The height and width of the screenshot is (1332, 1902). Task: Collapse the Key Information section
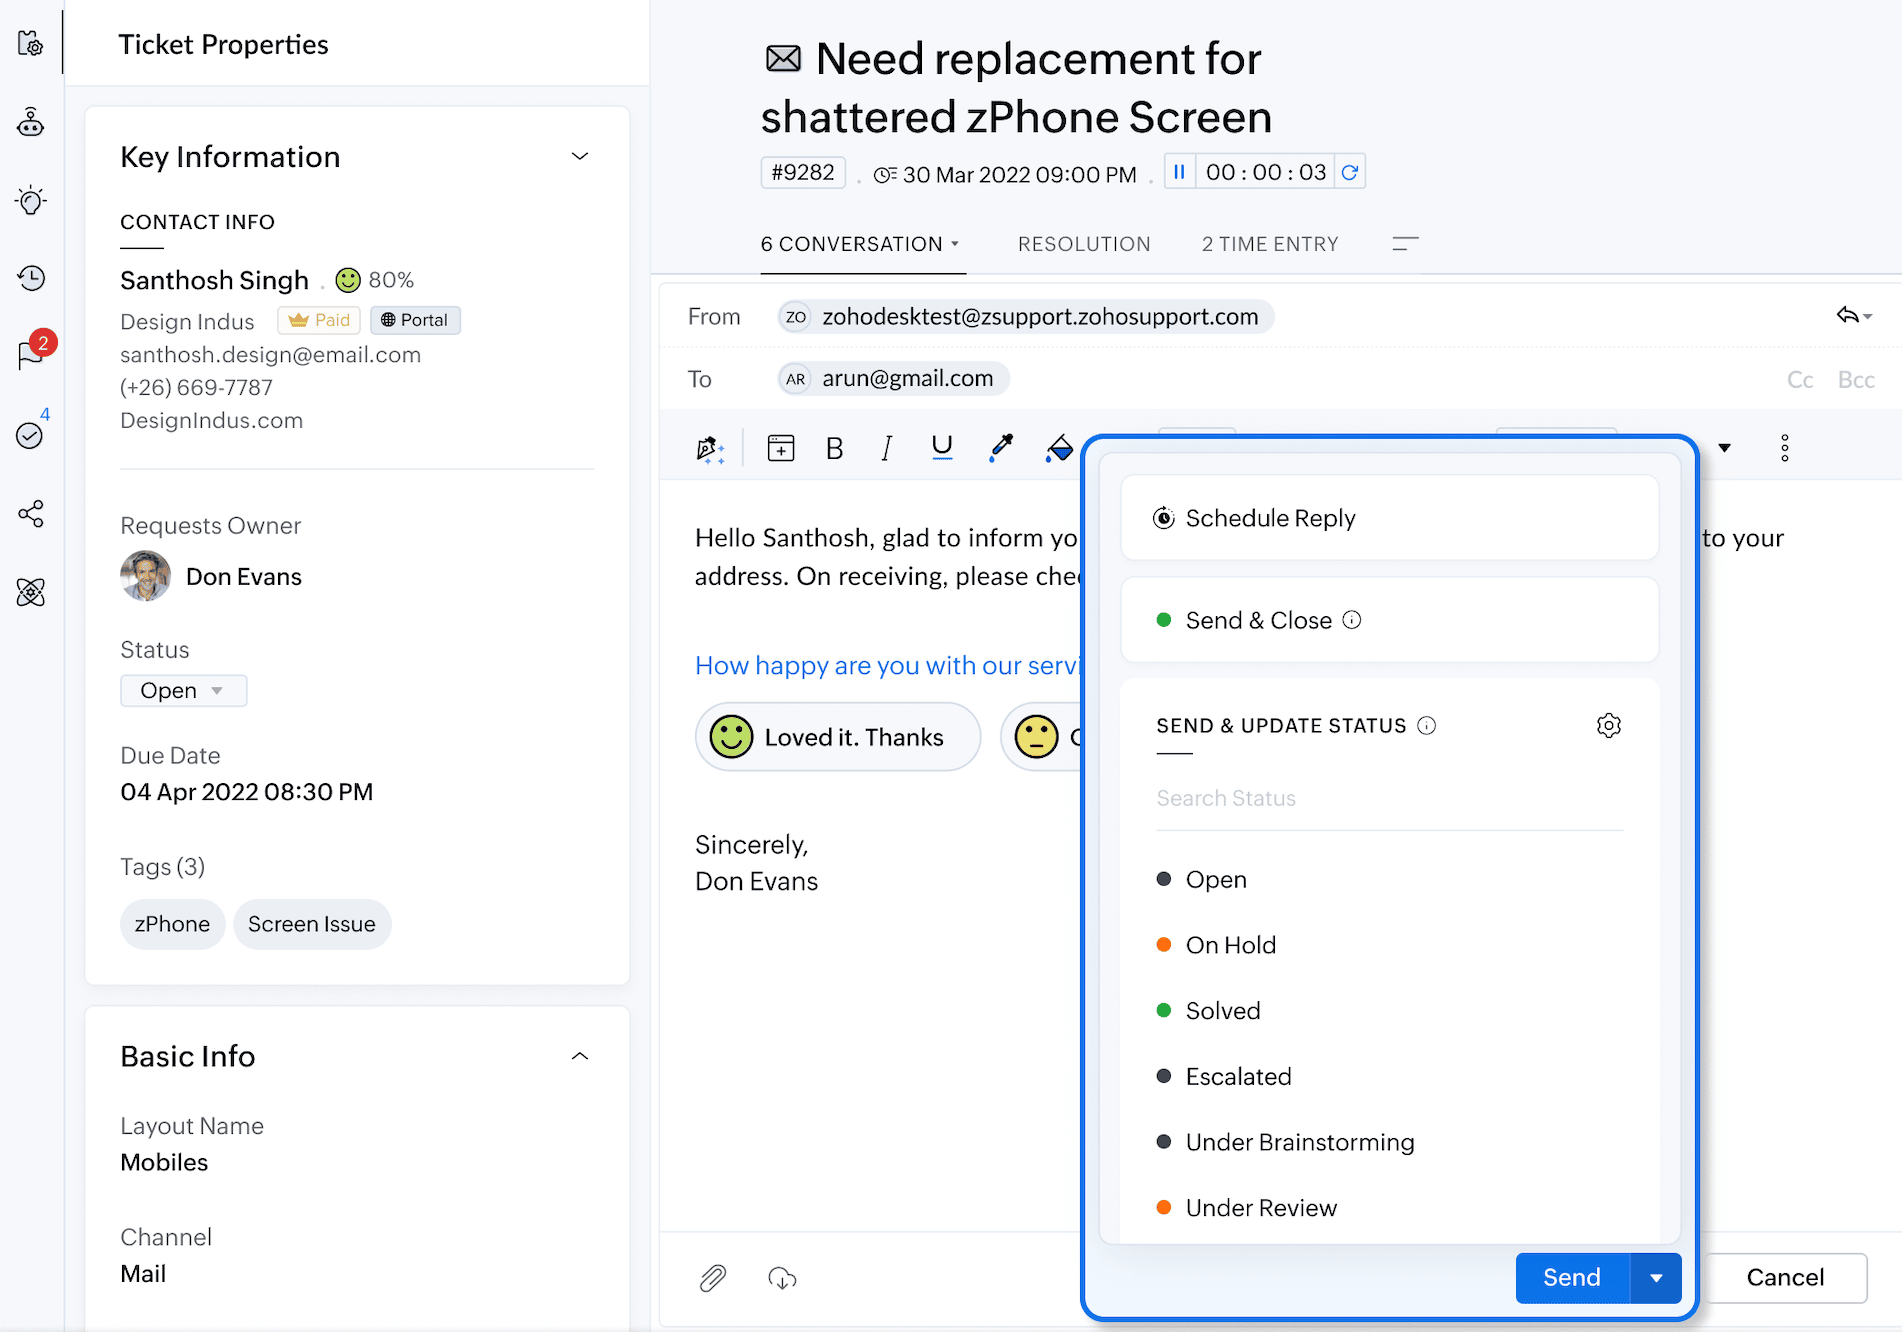[580, 156]
